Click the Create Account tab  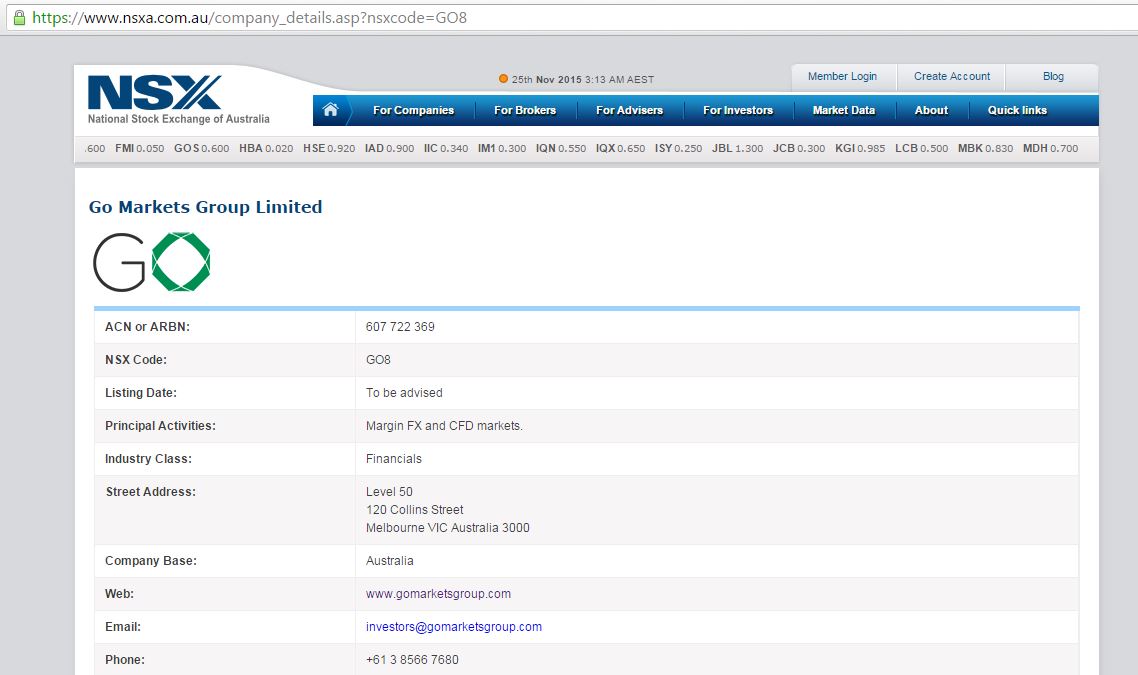coord(952,76)
